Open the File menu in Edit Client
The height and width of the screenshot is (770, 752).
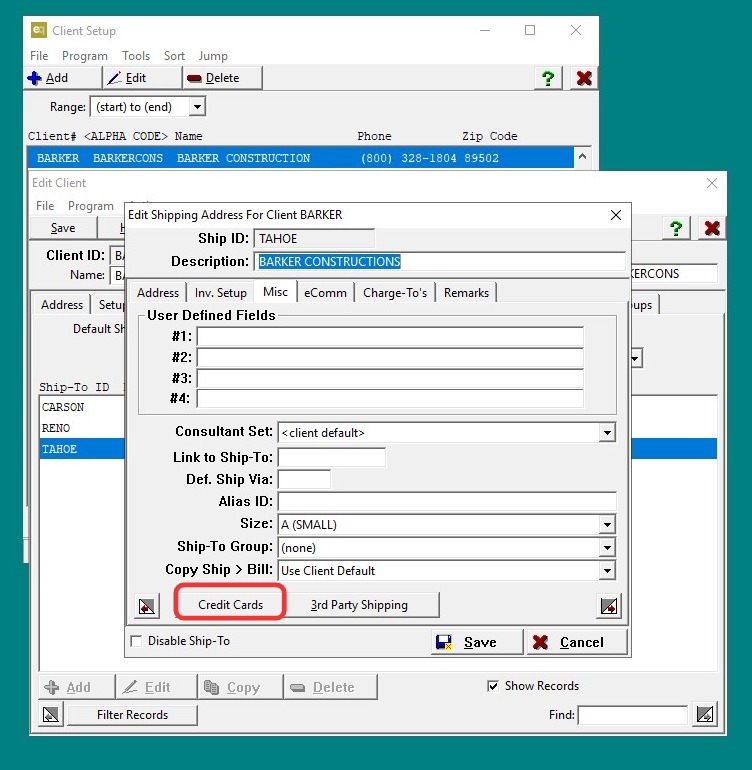click(x=45, y=206)
